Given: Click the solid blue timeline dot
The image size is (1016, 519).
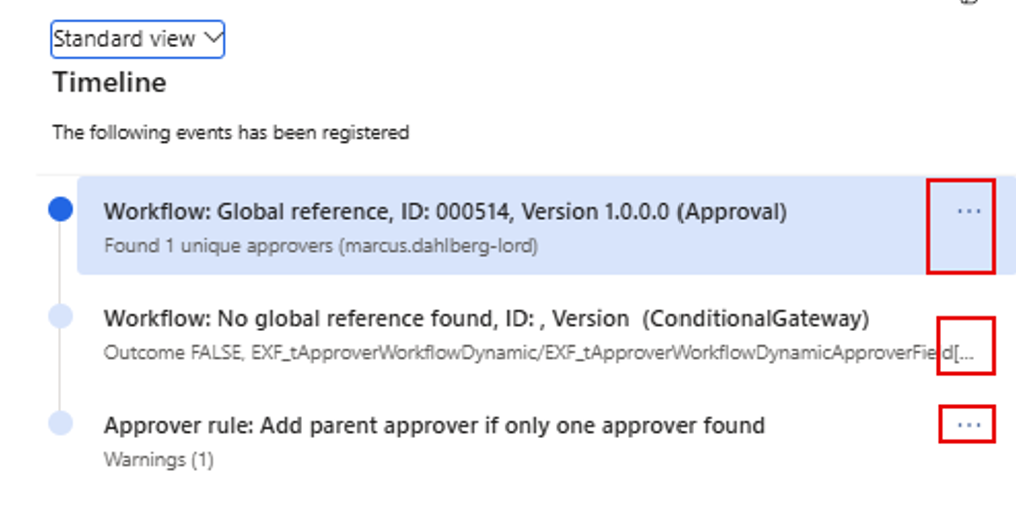Looking at the screenshot, I should coord(61,209).
